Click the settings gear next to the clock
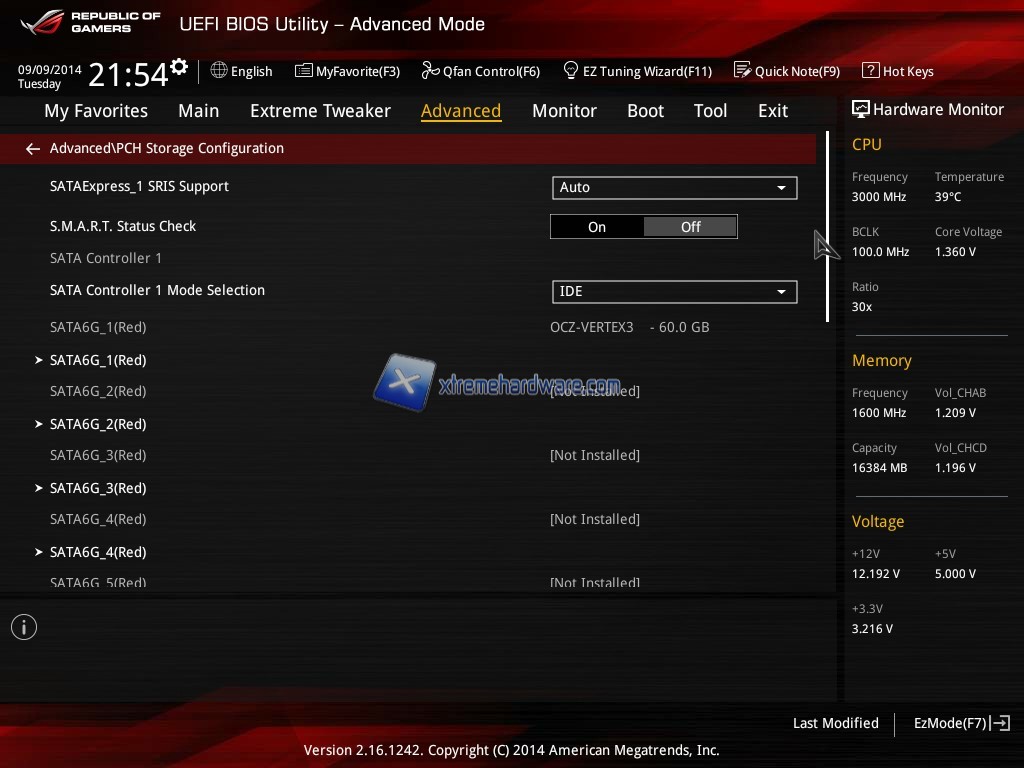The image size is (1024, 768). (x=179, y=67)
